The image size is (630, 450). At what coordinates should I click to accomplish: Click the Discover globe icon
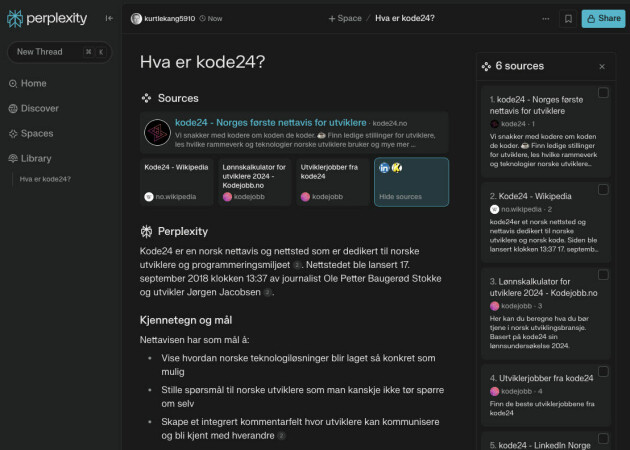[x=13, y=108]
